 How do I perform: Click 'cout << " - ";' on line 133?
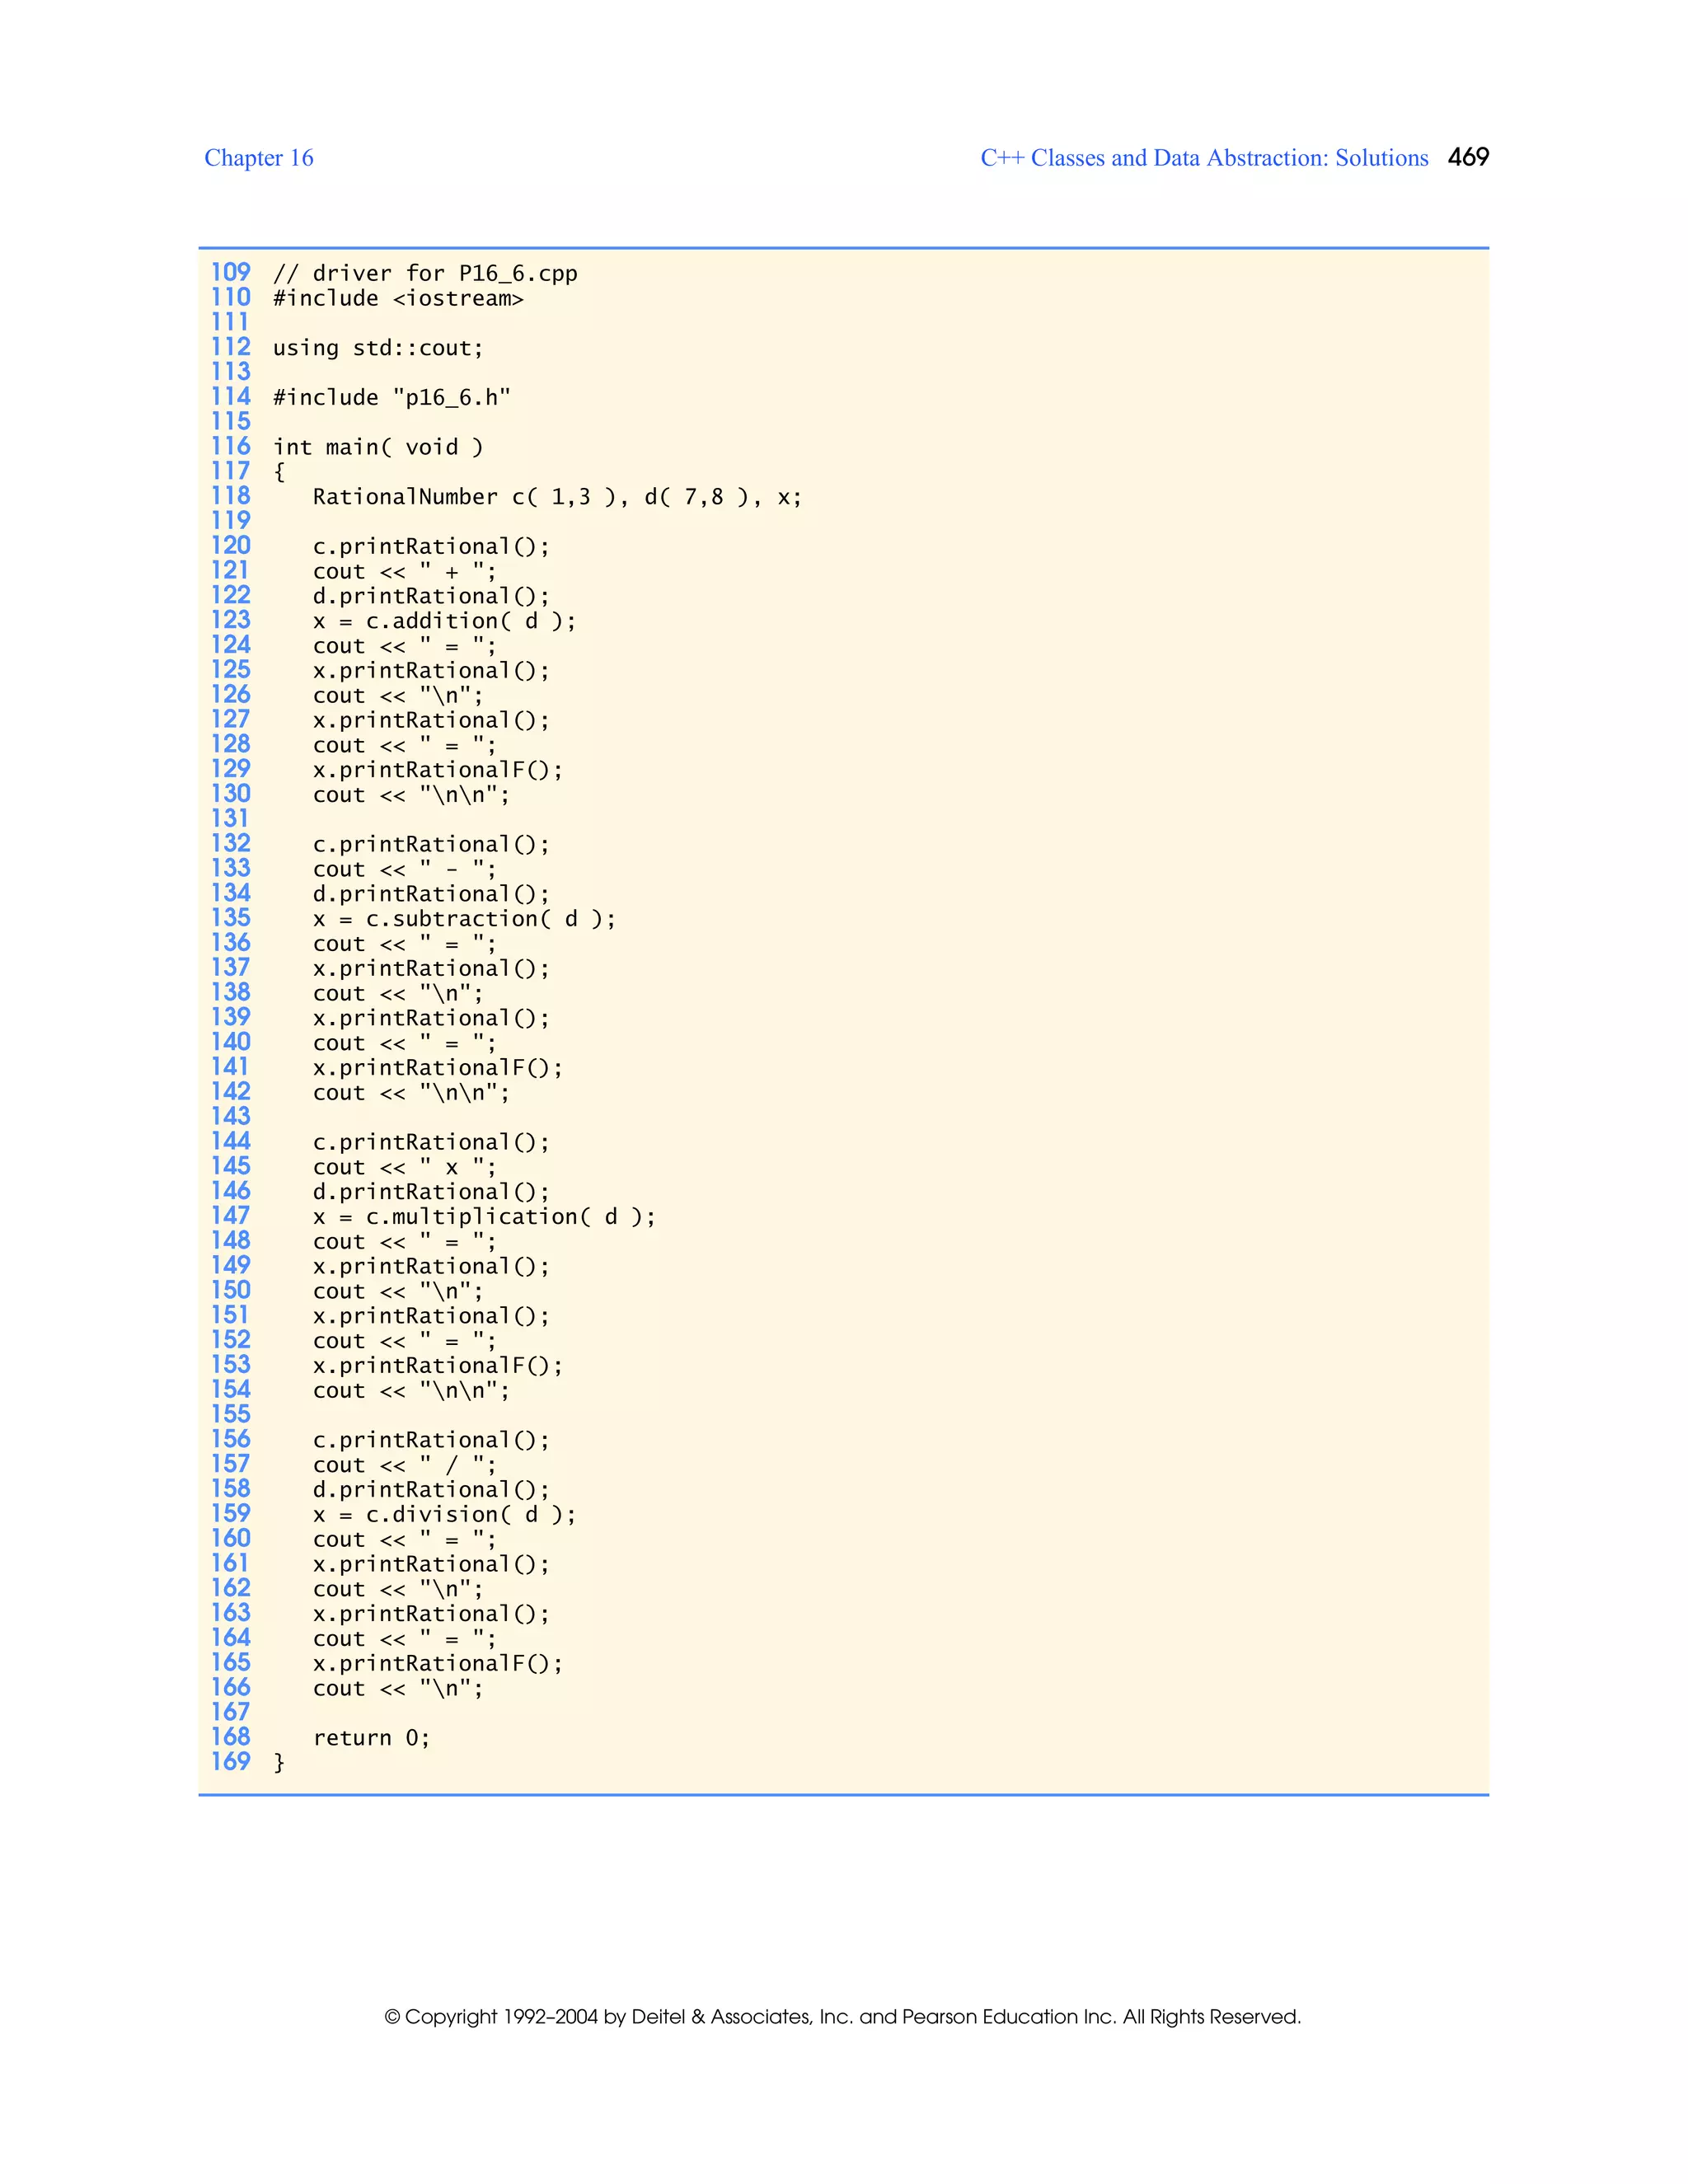(x=404, y=870)
